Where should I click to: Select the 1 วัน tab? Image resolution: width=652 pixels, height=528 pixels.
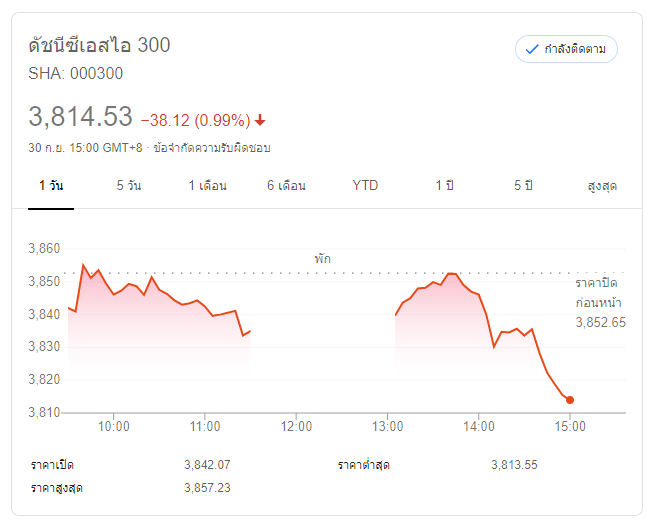51,186
